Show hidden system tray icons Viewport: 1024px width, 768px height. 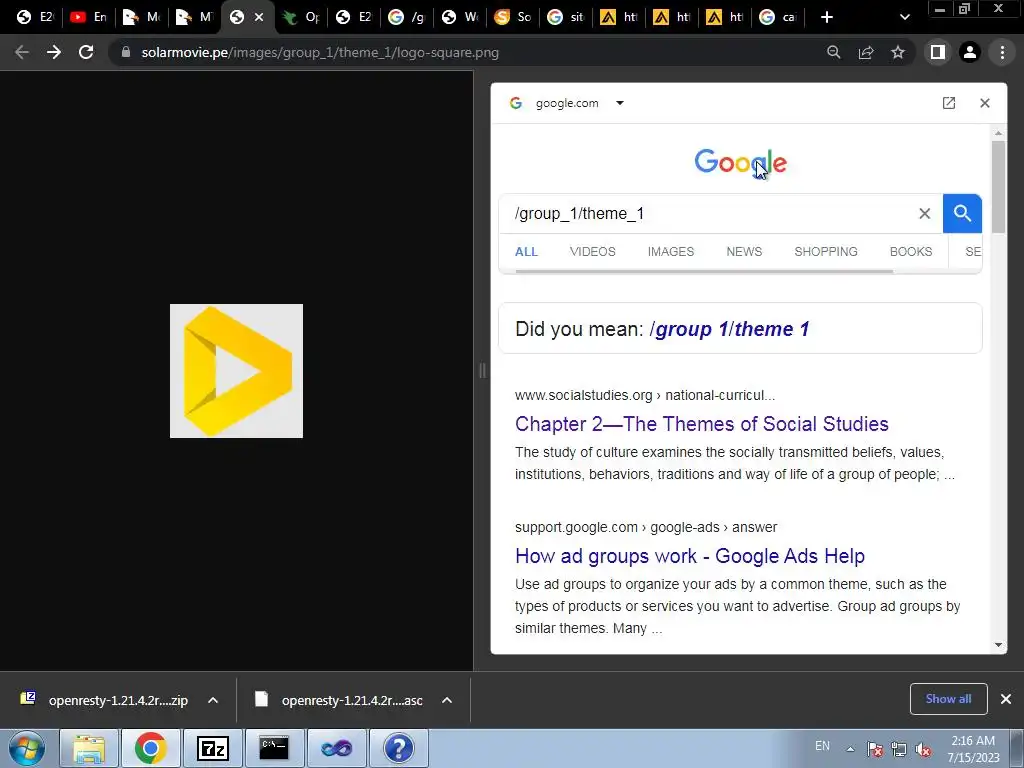(x=850, y=748)
